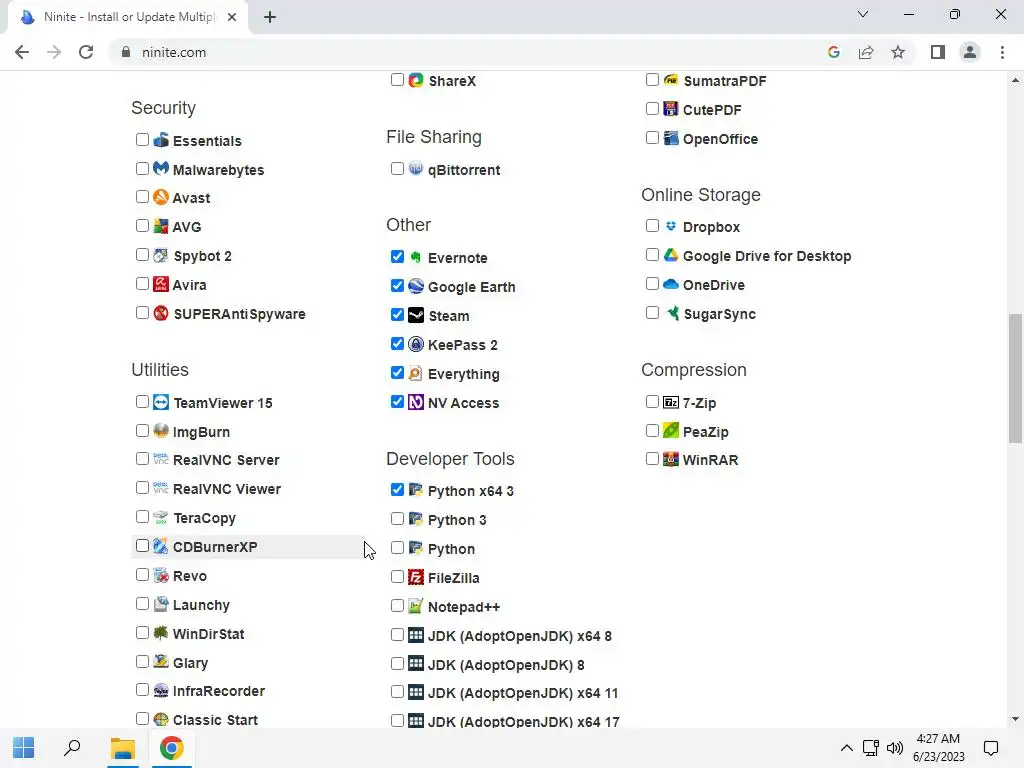Switch to the Ninite browser tab
Screen dimensions: 1024x768
[x=127, y=17]
